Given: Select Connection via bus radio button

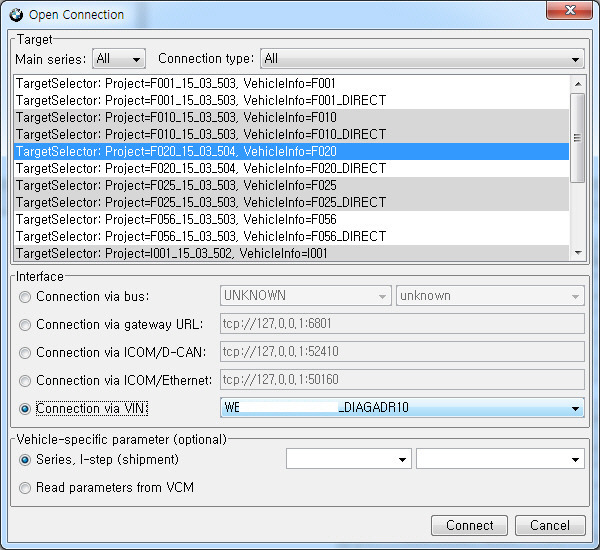Looking at the screenshot, I should pyautogui.click(x=25, y=297).
